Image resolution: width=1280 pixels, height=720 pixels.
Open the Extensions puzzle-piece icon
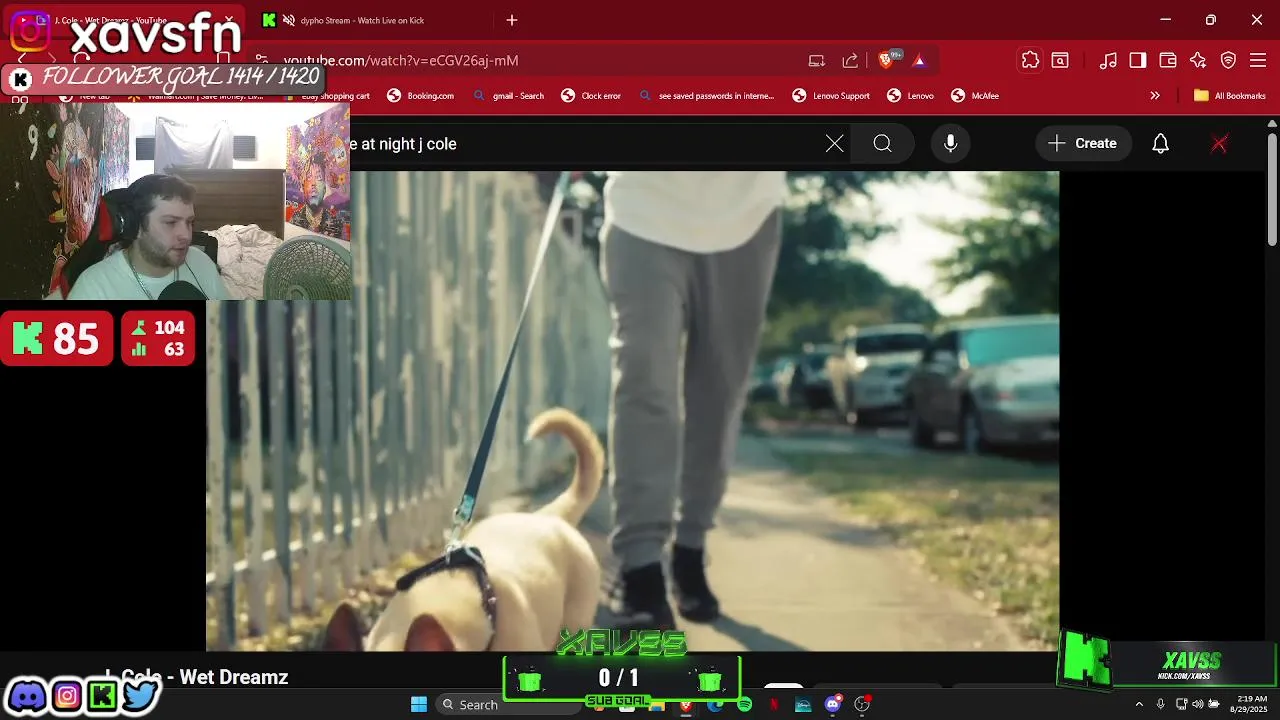(1030, 60)
